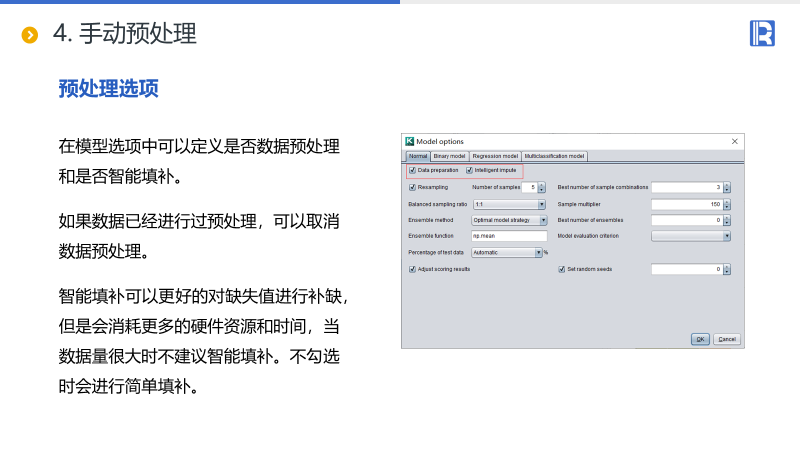Click the Best number of ensembles spinner
The width and height of the screenshot is (800, 450).
click(x=727, y=220)
